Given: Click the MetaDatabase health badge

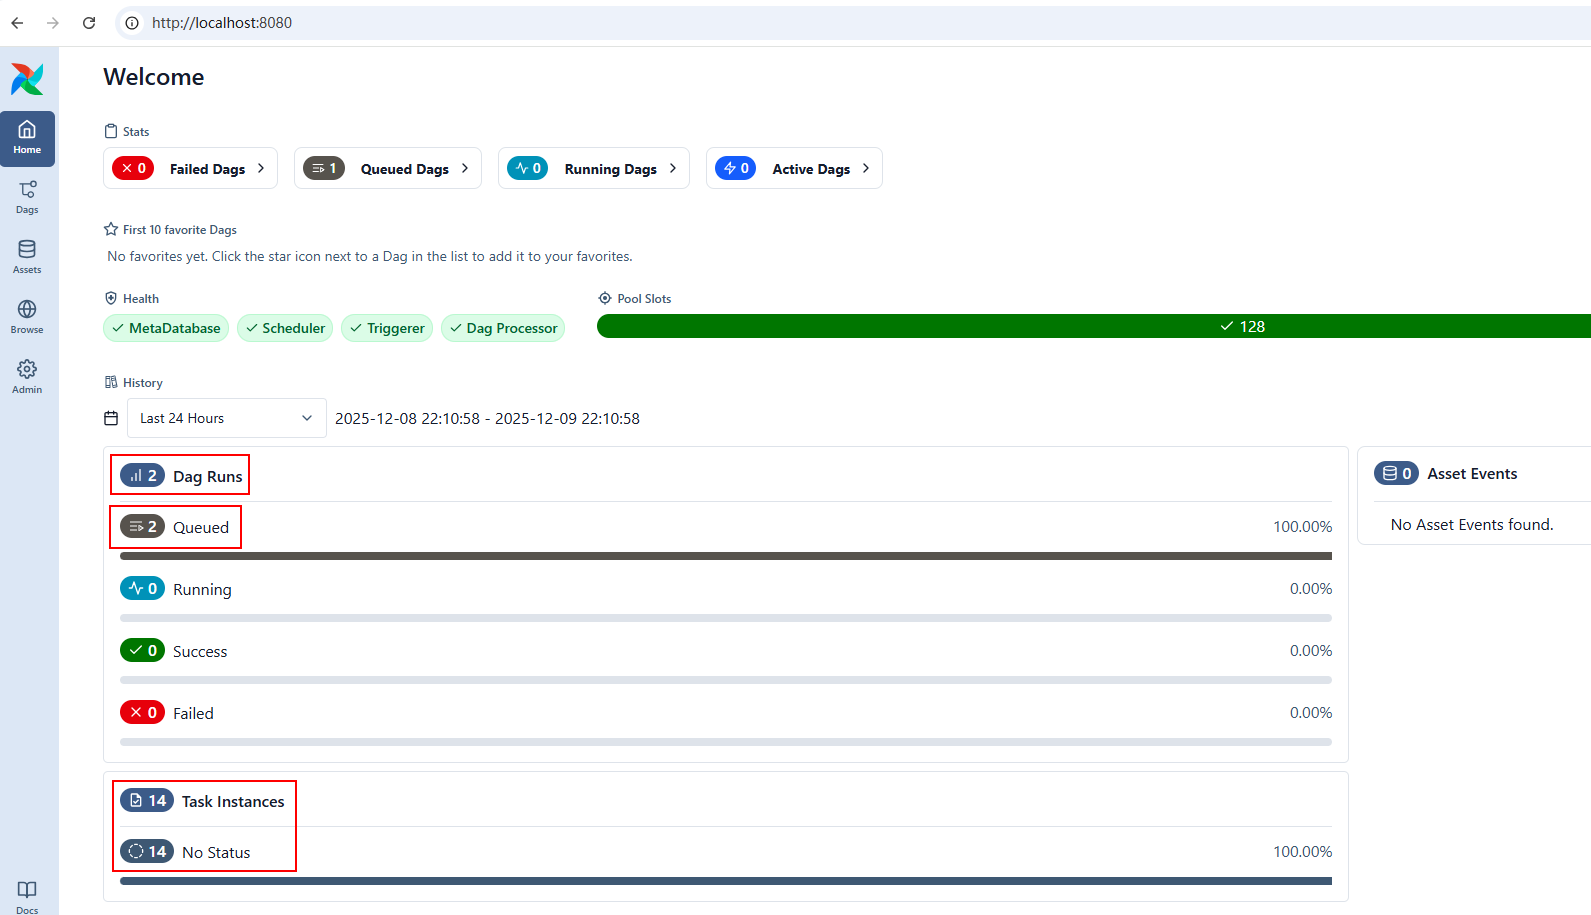Looking at the screenshot, I should (x=166, y=328).
